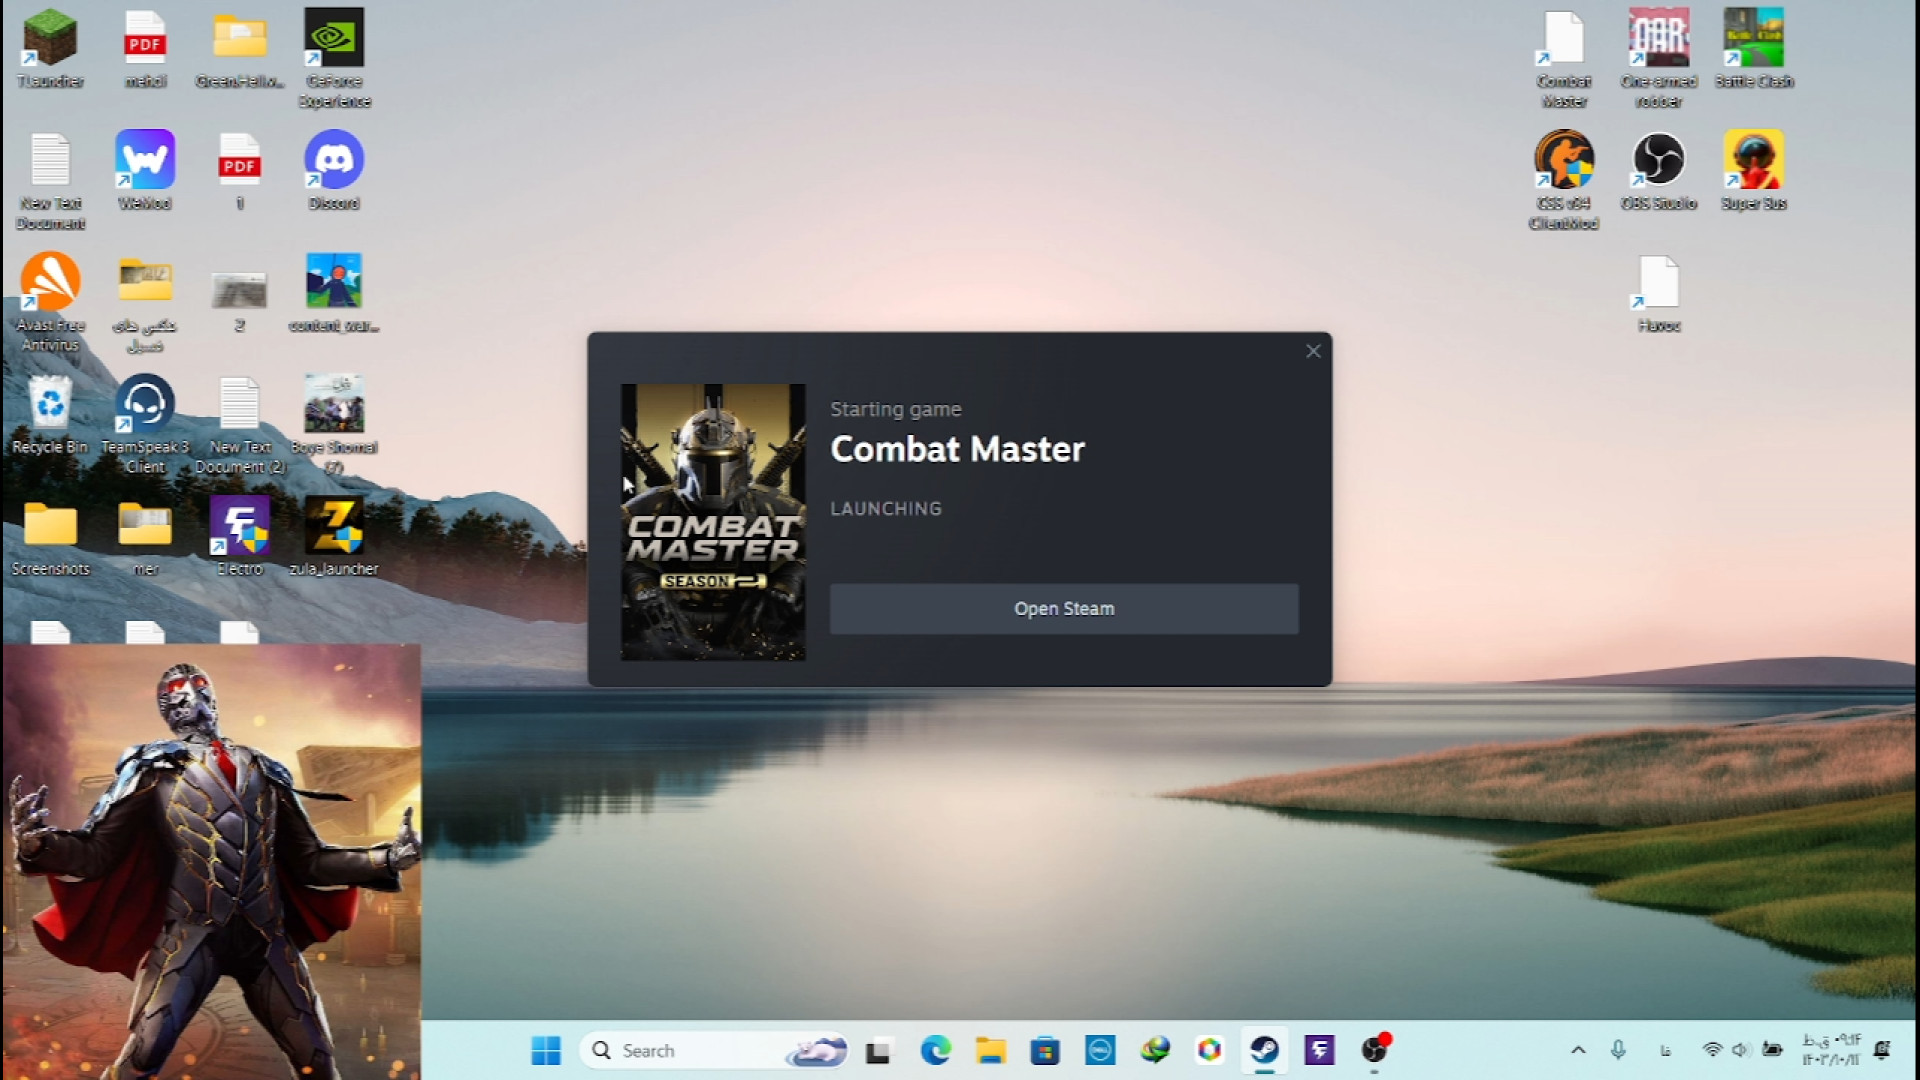Image resolution: width=1920 pixels, height=1080 pixels.
Task: Launch the Electro desktop shortcut
Action: point(240,536)
